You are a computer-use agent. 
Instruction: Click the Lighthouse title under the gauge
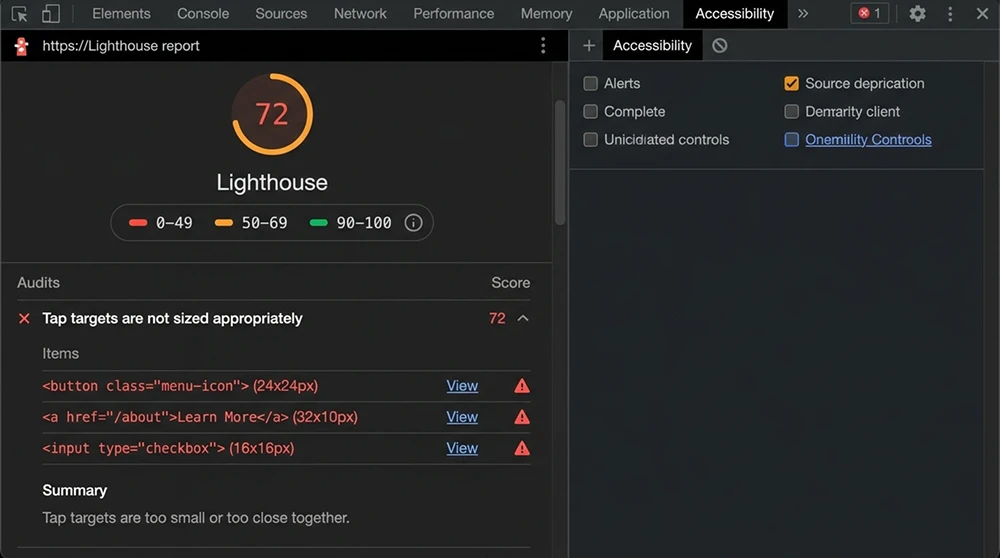272,182
